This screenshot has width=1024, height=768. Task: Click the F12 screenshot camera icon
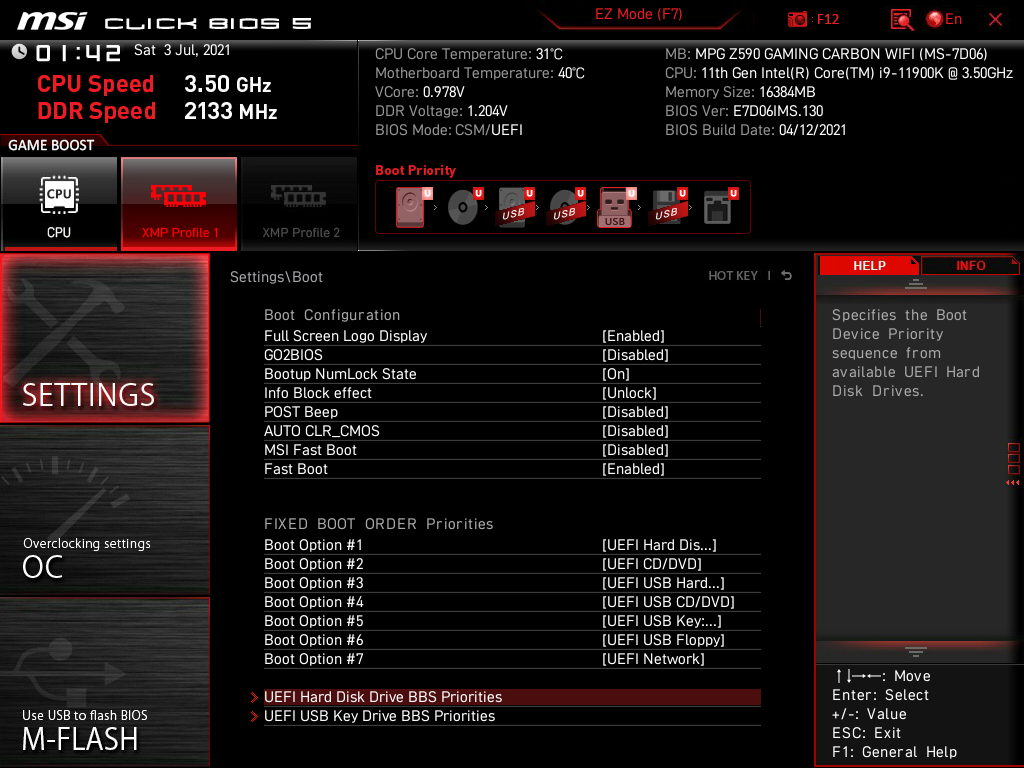[797, 20]
